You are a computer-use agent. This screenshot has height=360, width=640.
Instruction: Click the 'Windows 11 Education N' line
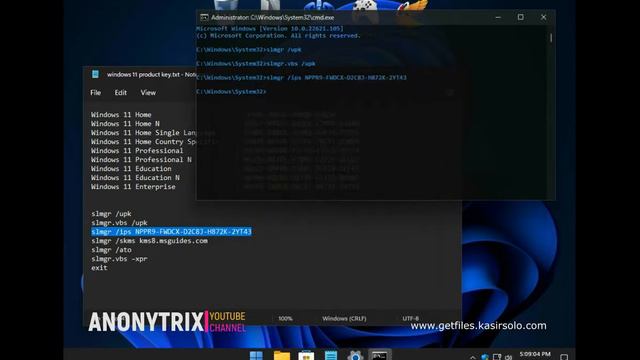pyautogui.click(x=136, y=178)
